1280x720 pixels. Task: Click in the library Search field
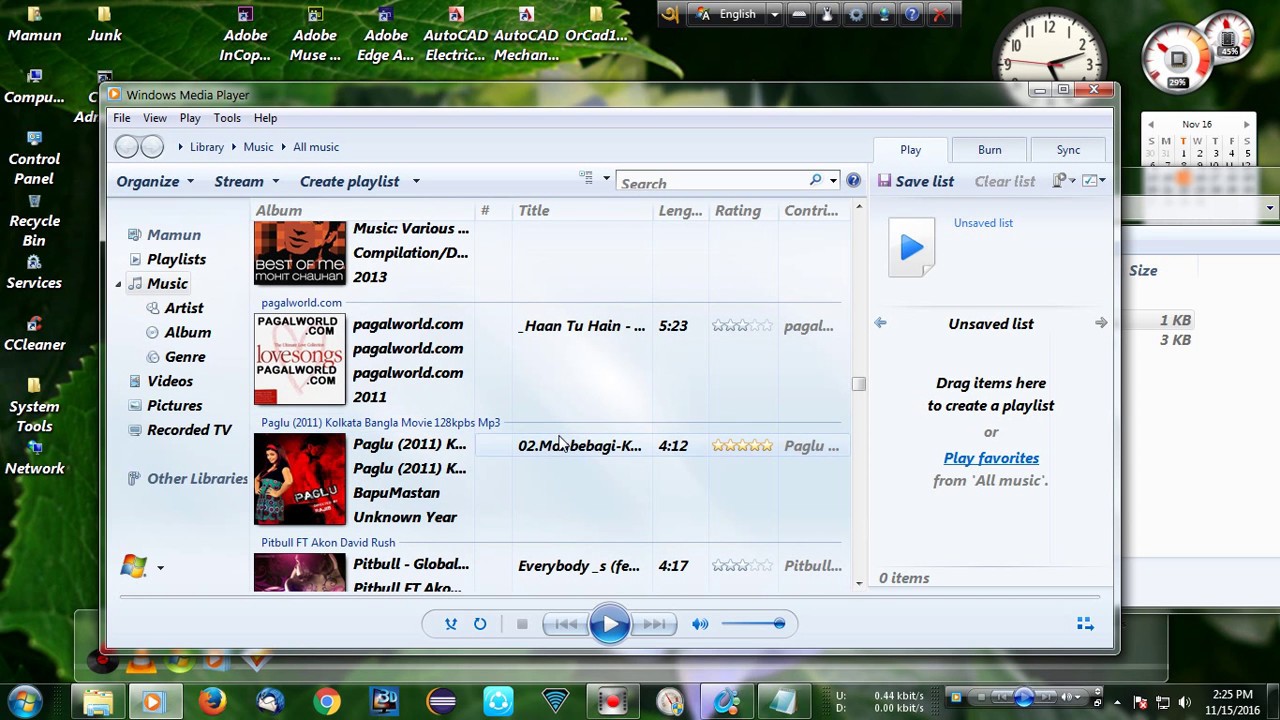[x=712, y=182]
